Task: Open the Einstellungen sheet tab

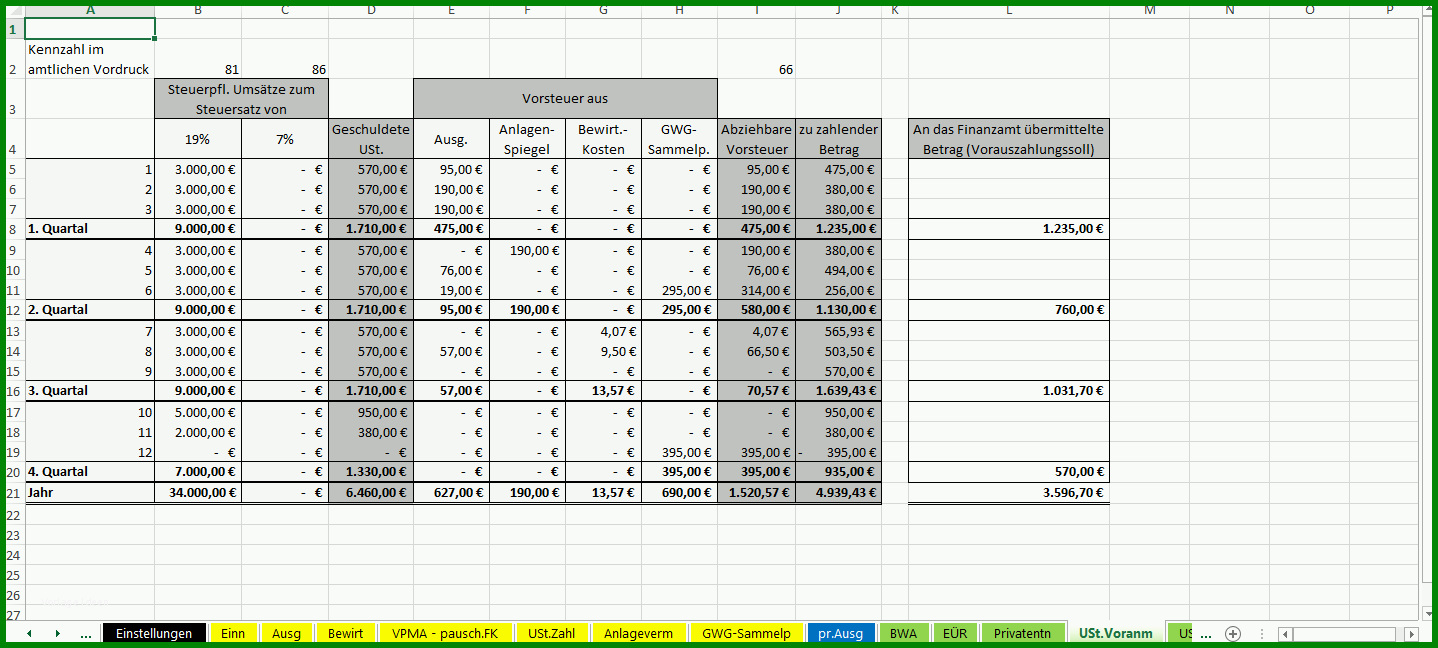Action: (x=154, y=633)
